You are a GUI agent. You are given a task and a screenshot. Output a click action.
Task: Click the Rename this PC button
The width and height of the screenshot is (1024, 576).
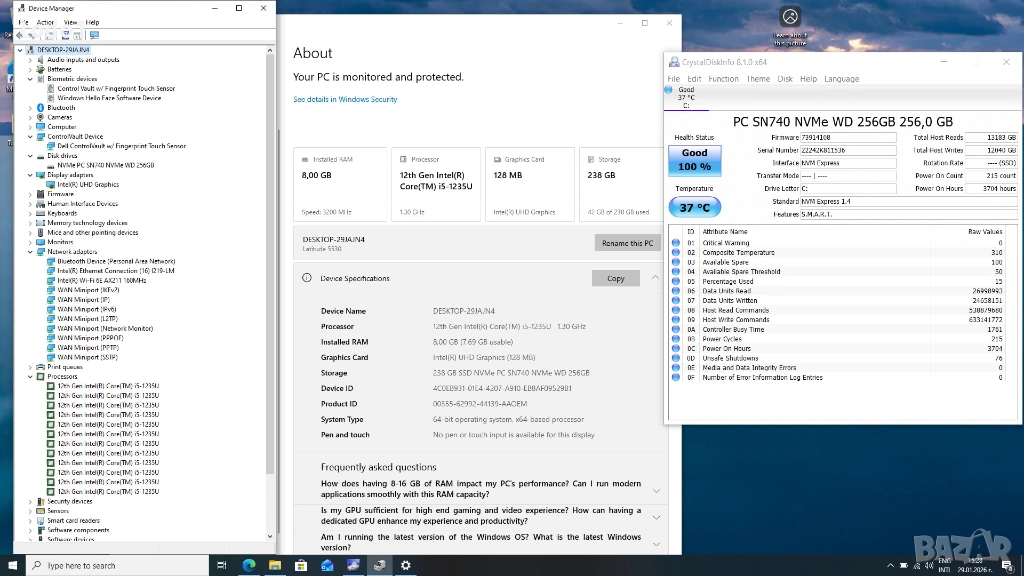point(628,243)
